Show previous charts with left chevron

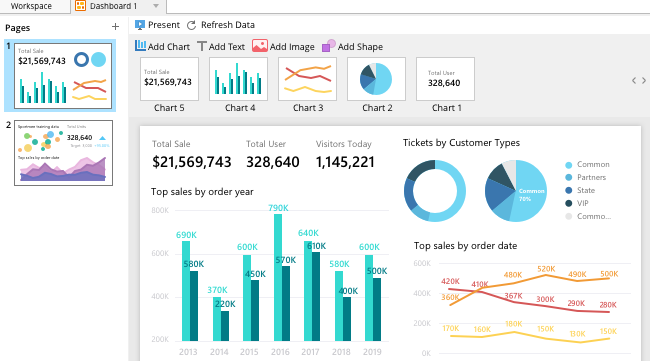(634, 80)
